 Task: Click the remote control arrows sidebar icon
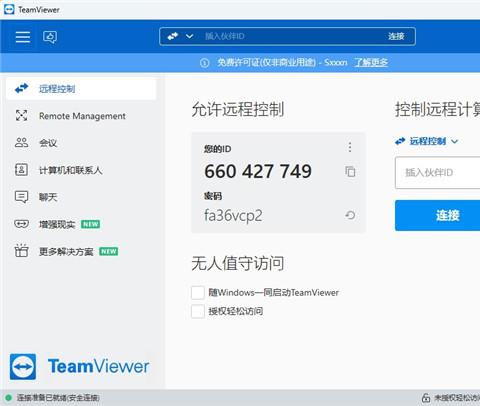[x=21, y=88]
